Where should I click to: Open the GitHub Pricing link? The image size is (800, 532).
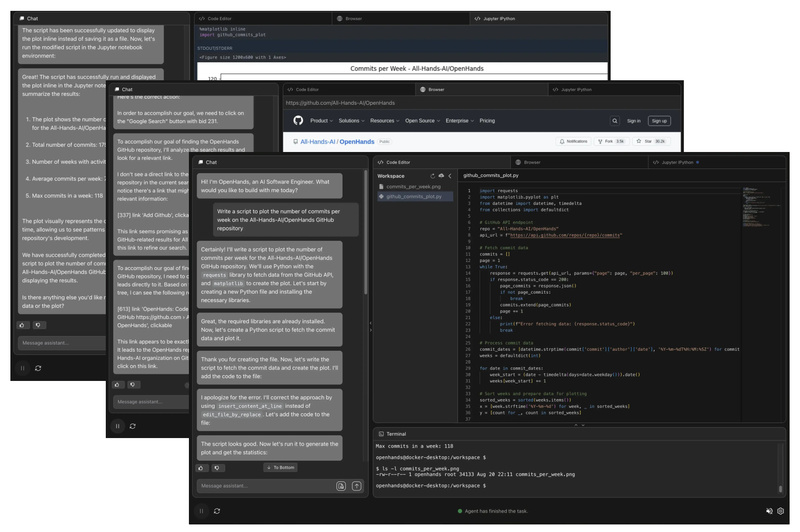(x=487, y=121)
